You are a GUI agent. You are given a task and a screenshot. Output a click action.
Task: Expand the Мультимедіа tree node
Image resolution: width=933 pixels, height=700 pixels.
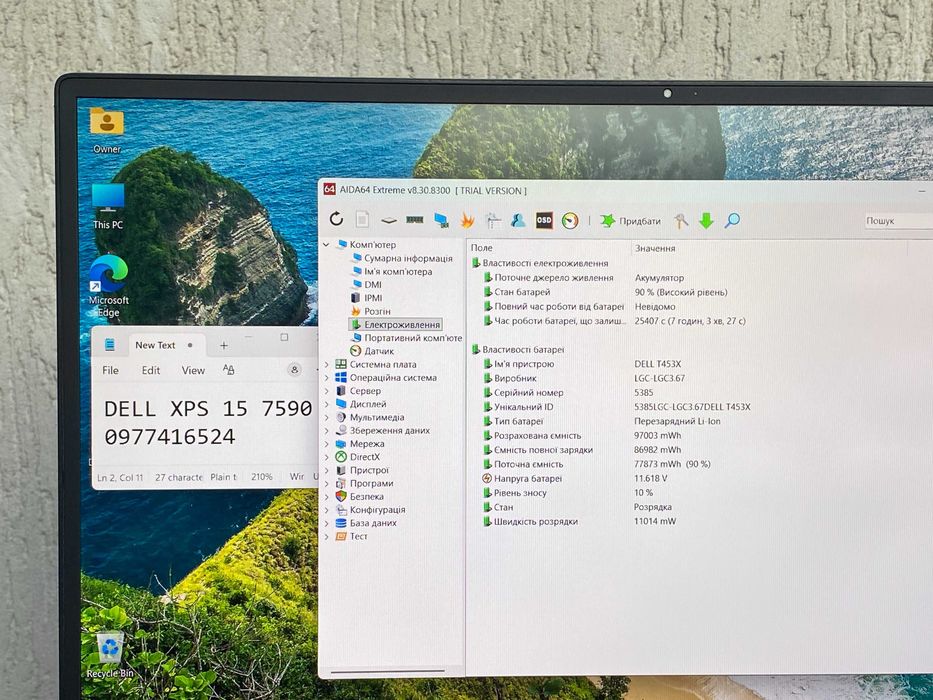coord(326,417)
